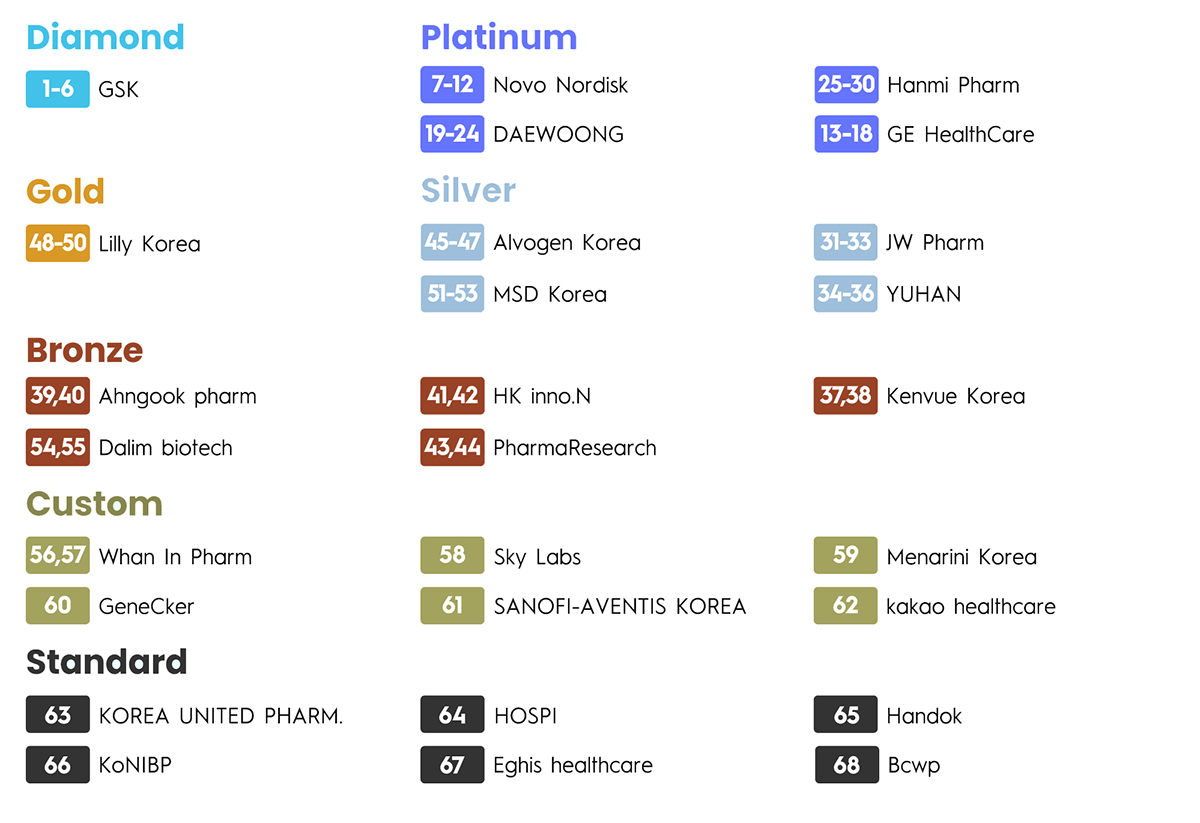Click the 63 Korea United Pharm badge

click(58, 716)
